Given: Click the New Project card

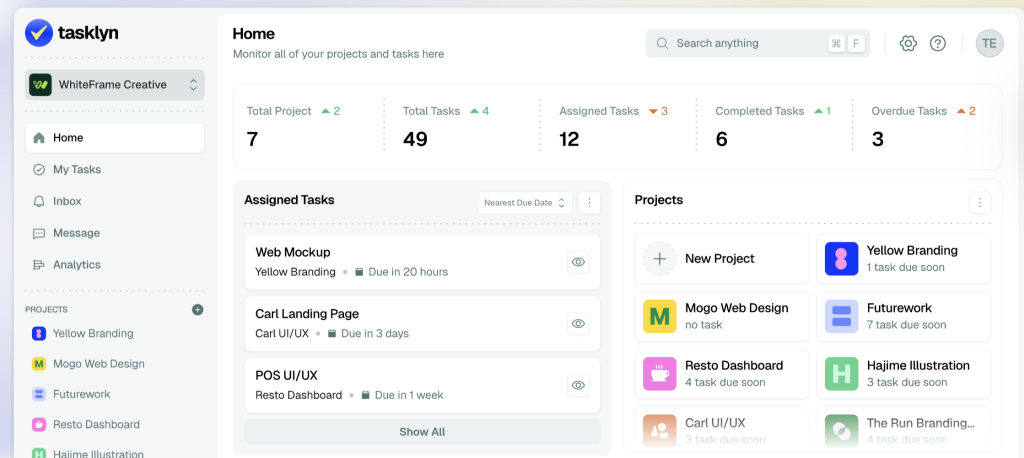Looking at the screenshot, I should pos(721,259).
